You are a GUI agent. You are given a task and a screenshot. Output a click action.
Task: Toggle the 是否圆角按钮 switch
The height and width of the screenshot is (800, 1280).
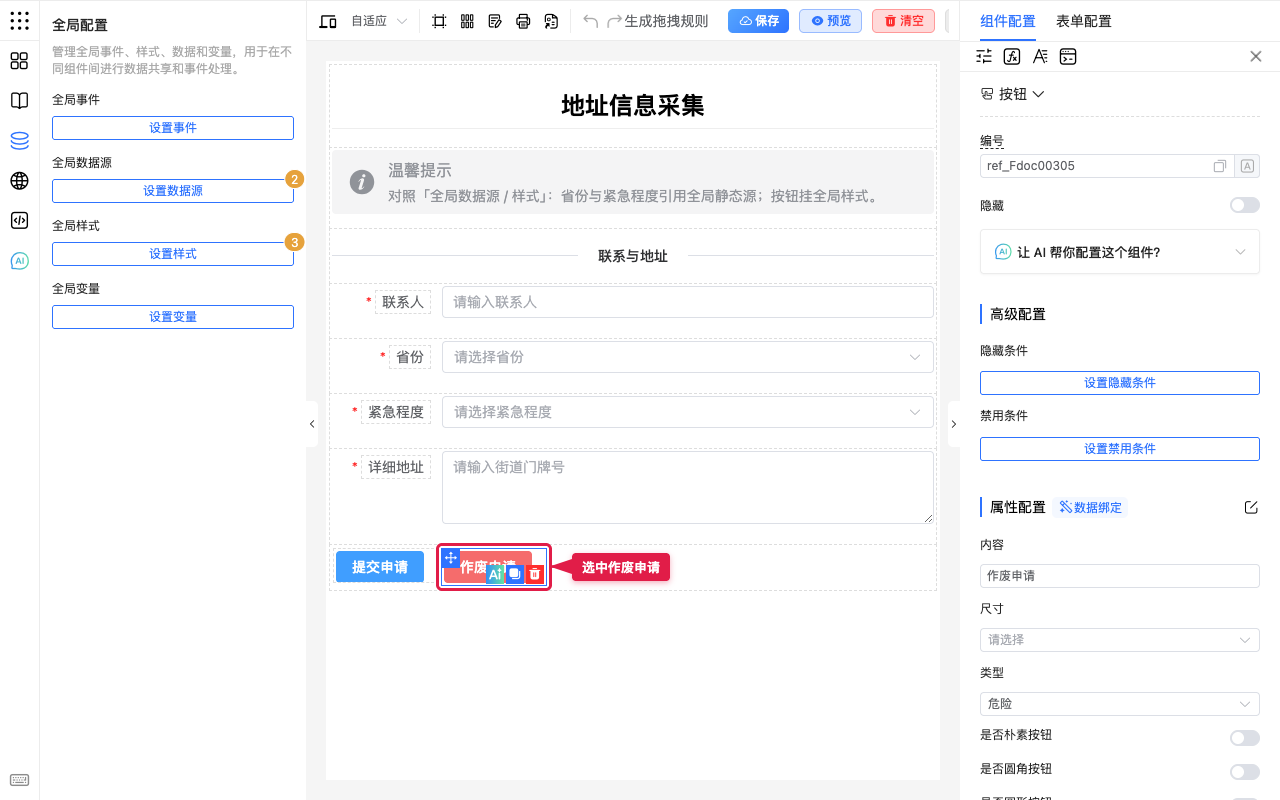(x=1245, y=772)
